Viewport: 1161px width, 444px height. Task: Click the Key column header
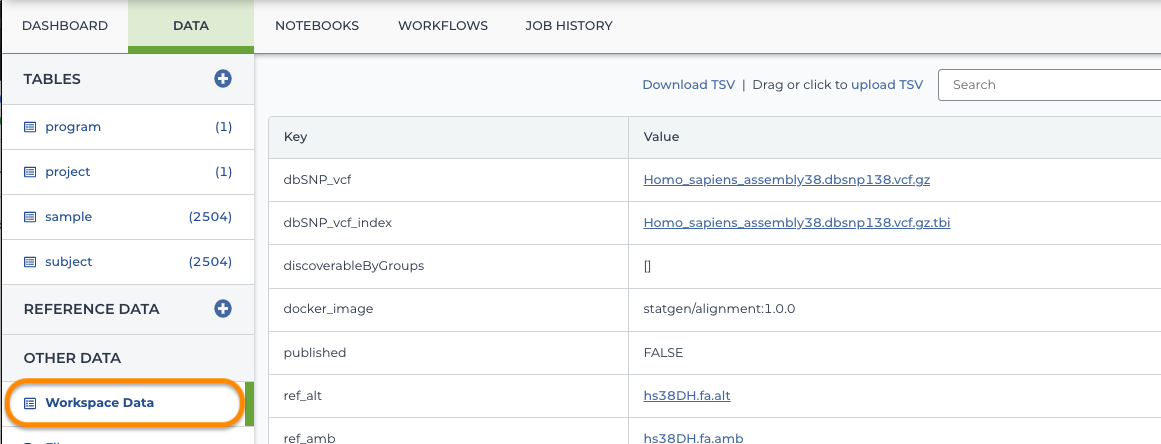(x=449, y=138)
